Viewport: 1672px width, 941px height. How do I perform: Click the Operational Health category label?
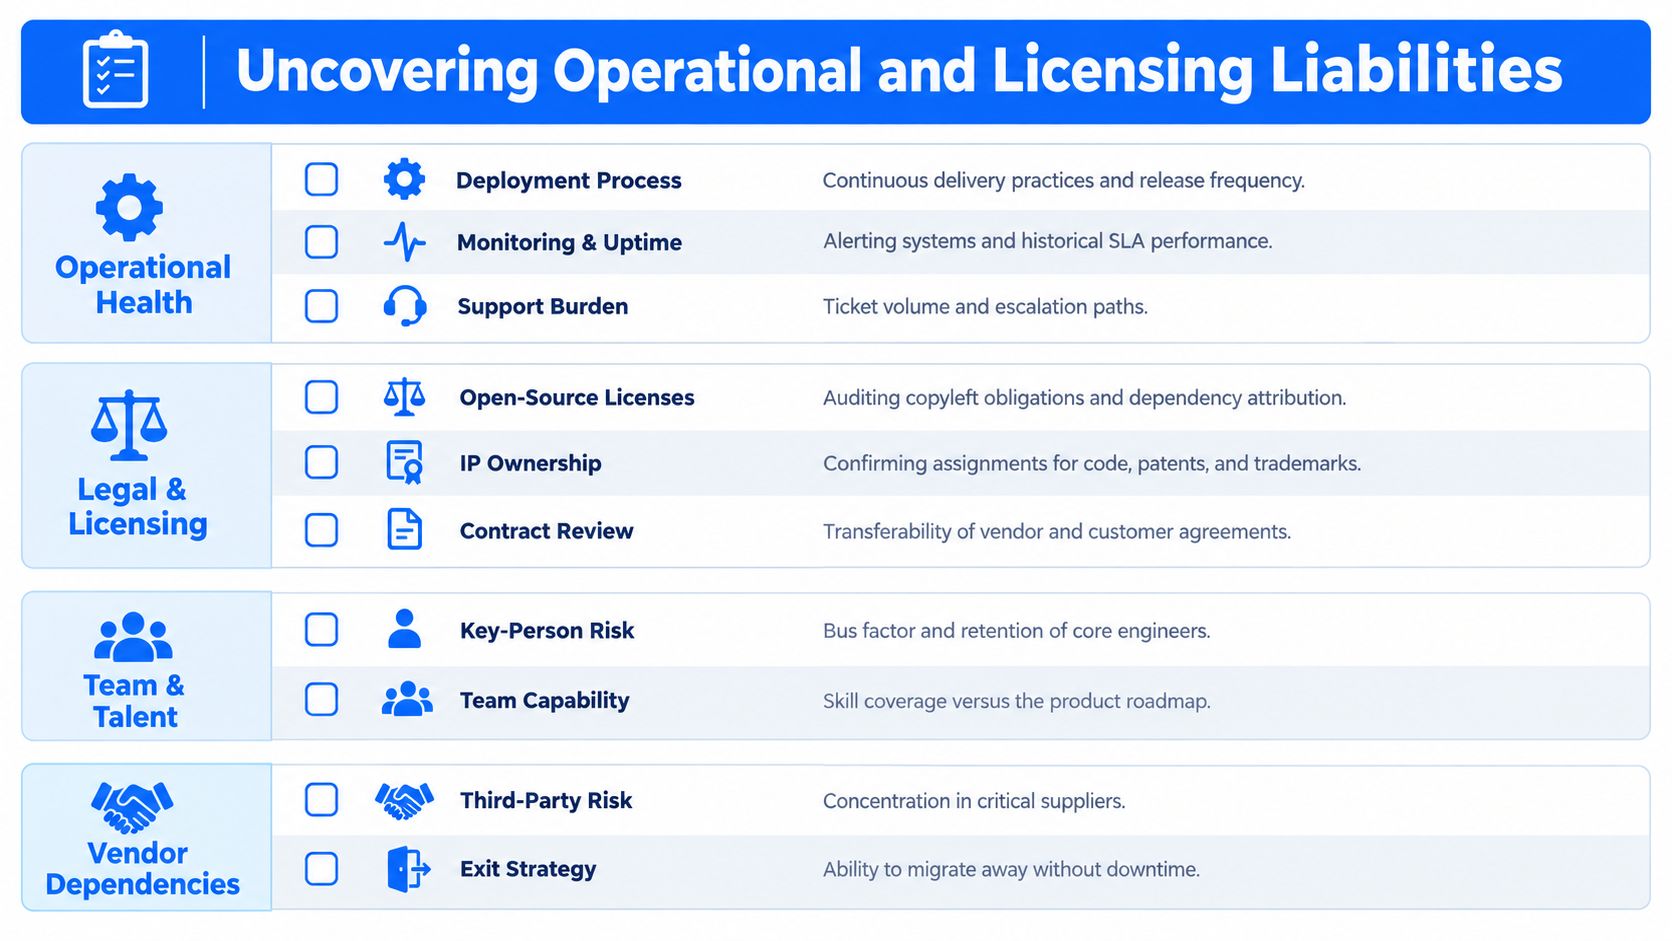(143, 285)
